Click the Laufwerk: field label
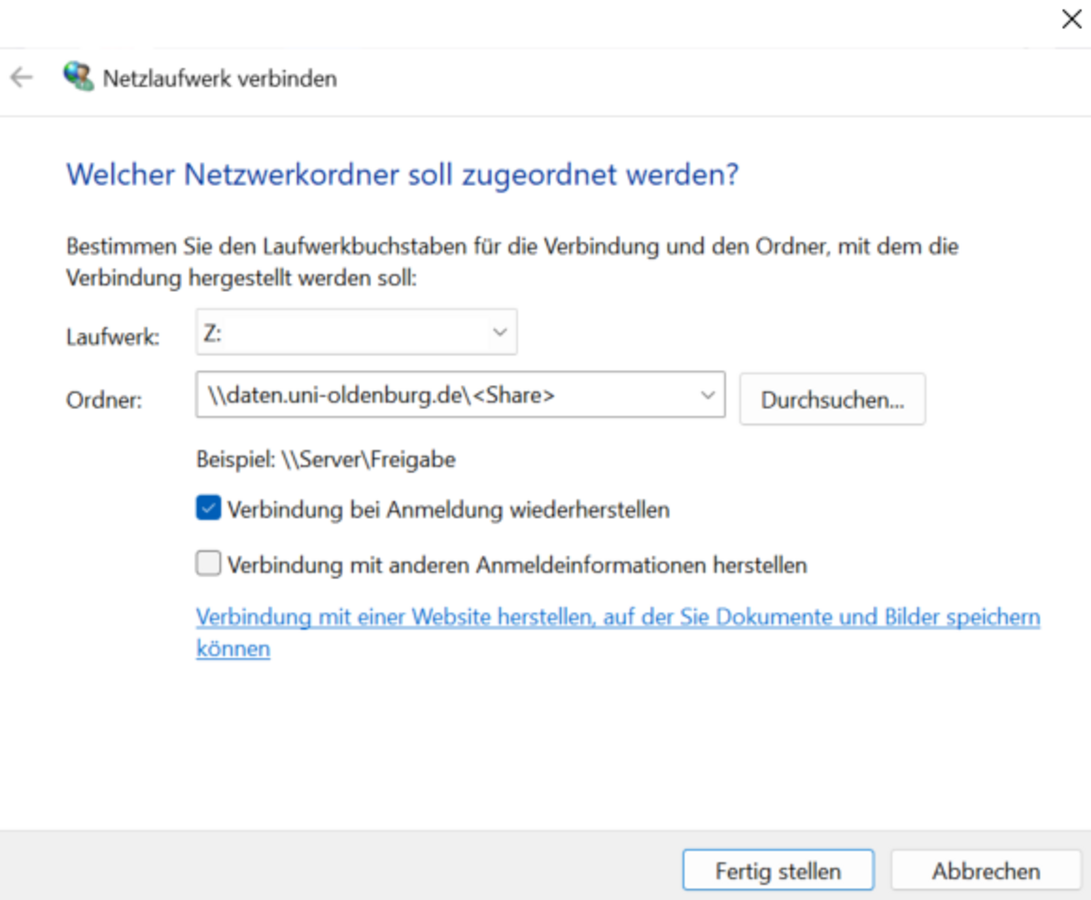This screenshot has height=900, width=1091. point(112,337)
